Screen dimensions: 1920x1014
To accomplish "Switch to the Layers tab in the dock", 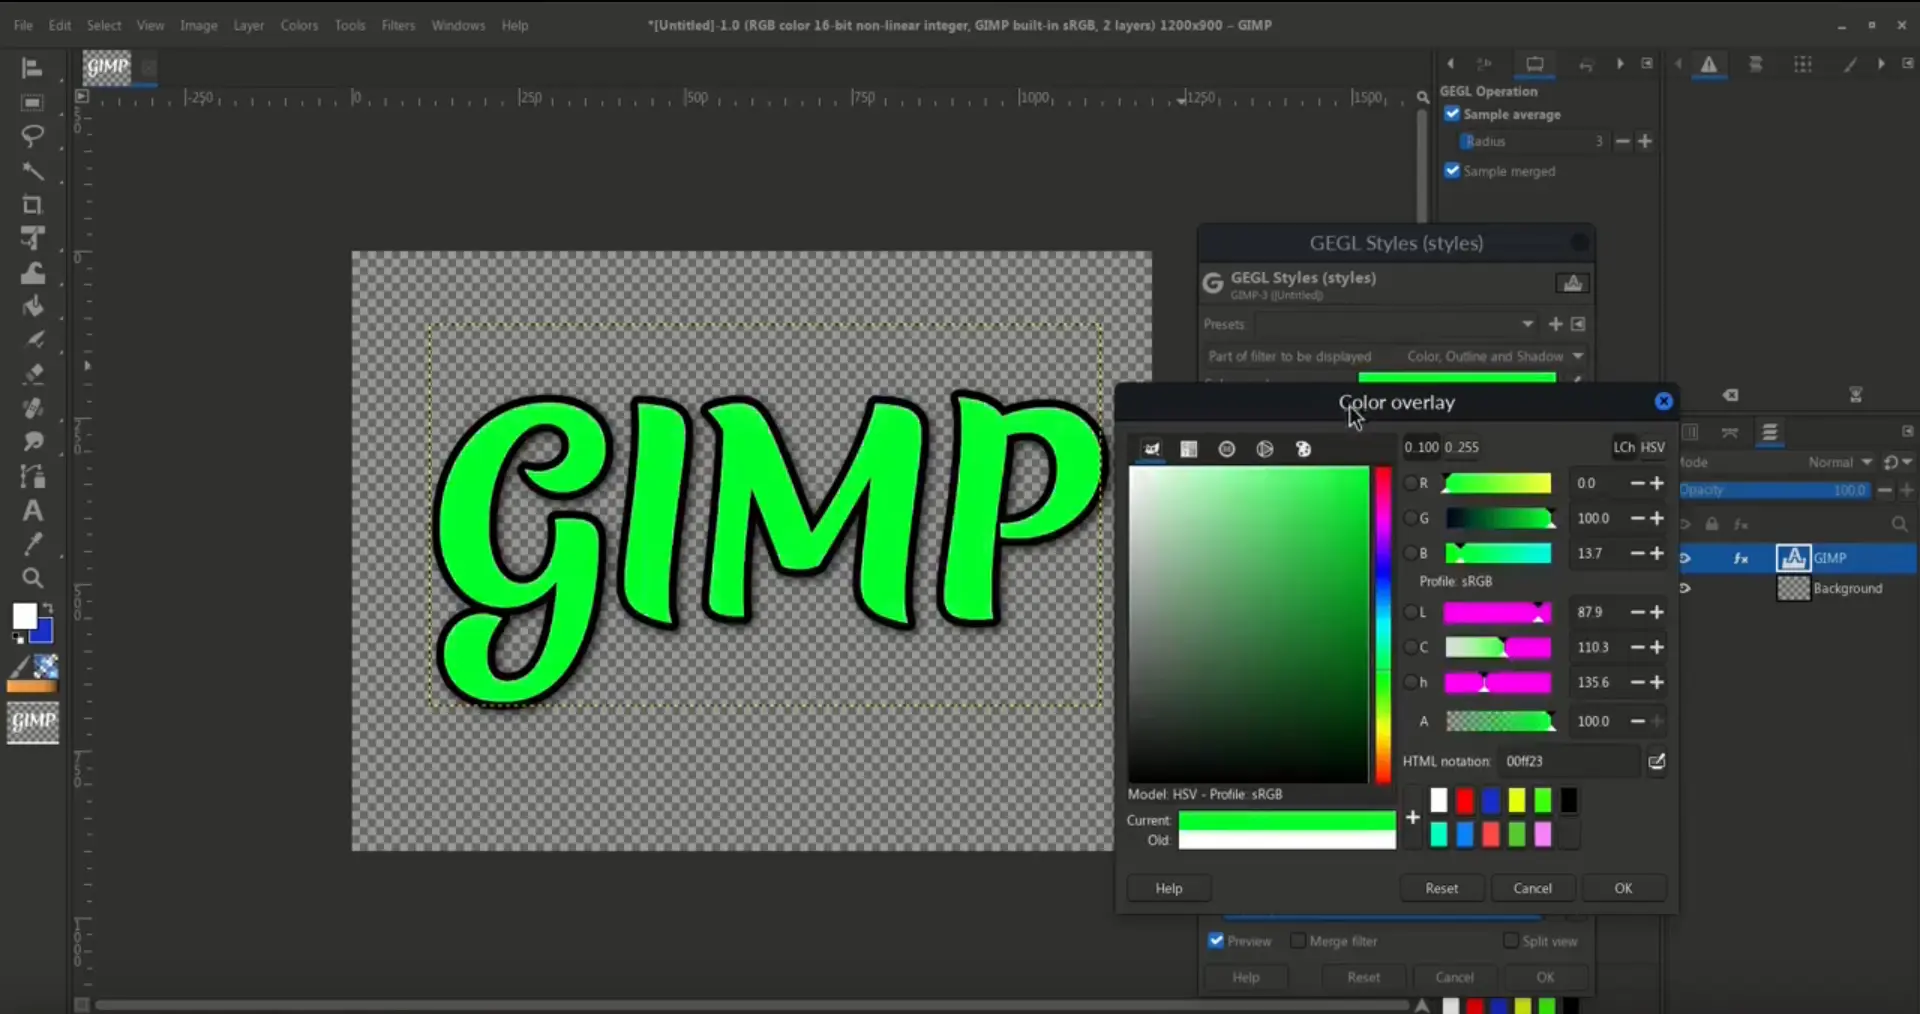I will [1770, 432].
